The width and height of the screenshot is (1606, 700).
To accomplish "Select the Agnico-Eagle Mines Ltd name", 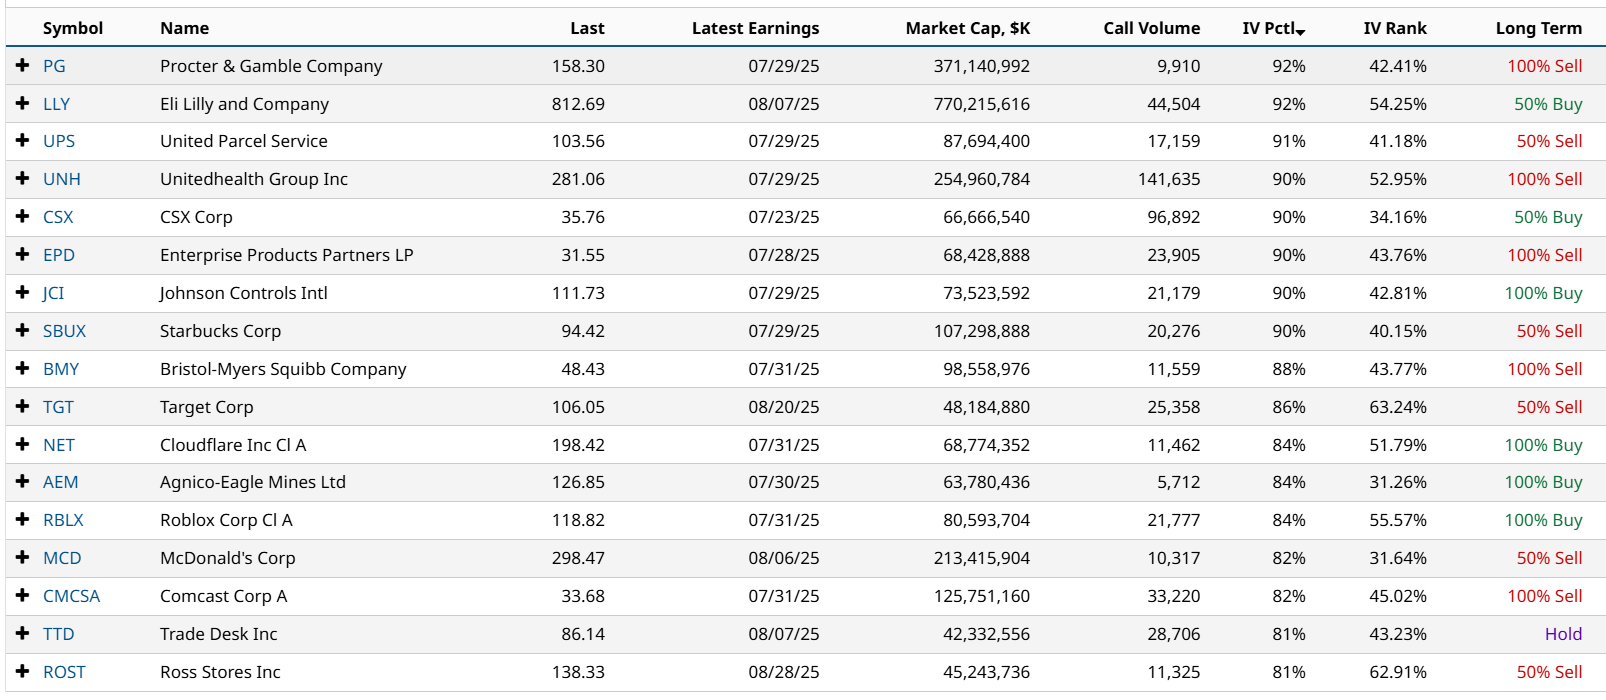I will tap(253, 482).
